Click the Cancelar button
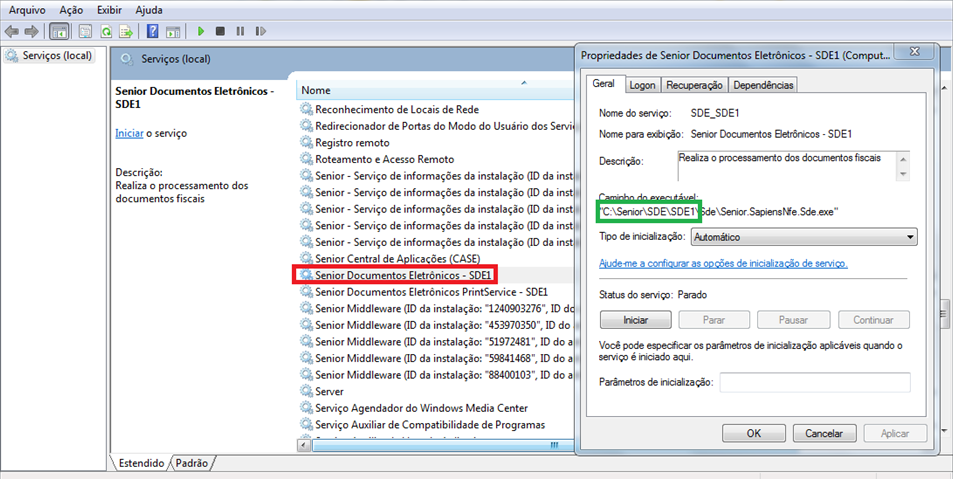953x480 pixels. (824, 433)
